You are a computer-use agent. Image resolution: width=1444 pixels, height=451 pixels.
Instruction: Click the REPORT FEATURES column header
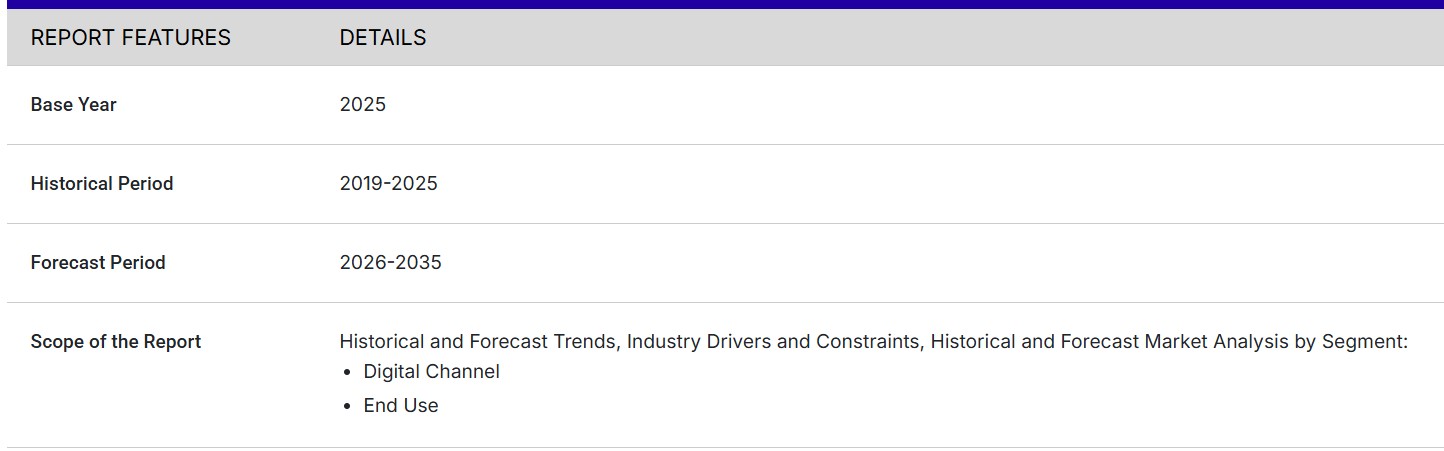130,38
